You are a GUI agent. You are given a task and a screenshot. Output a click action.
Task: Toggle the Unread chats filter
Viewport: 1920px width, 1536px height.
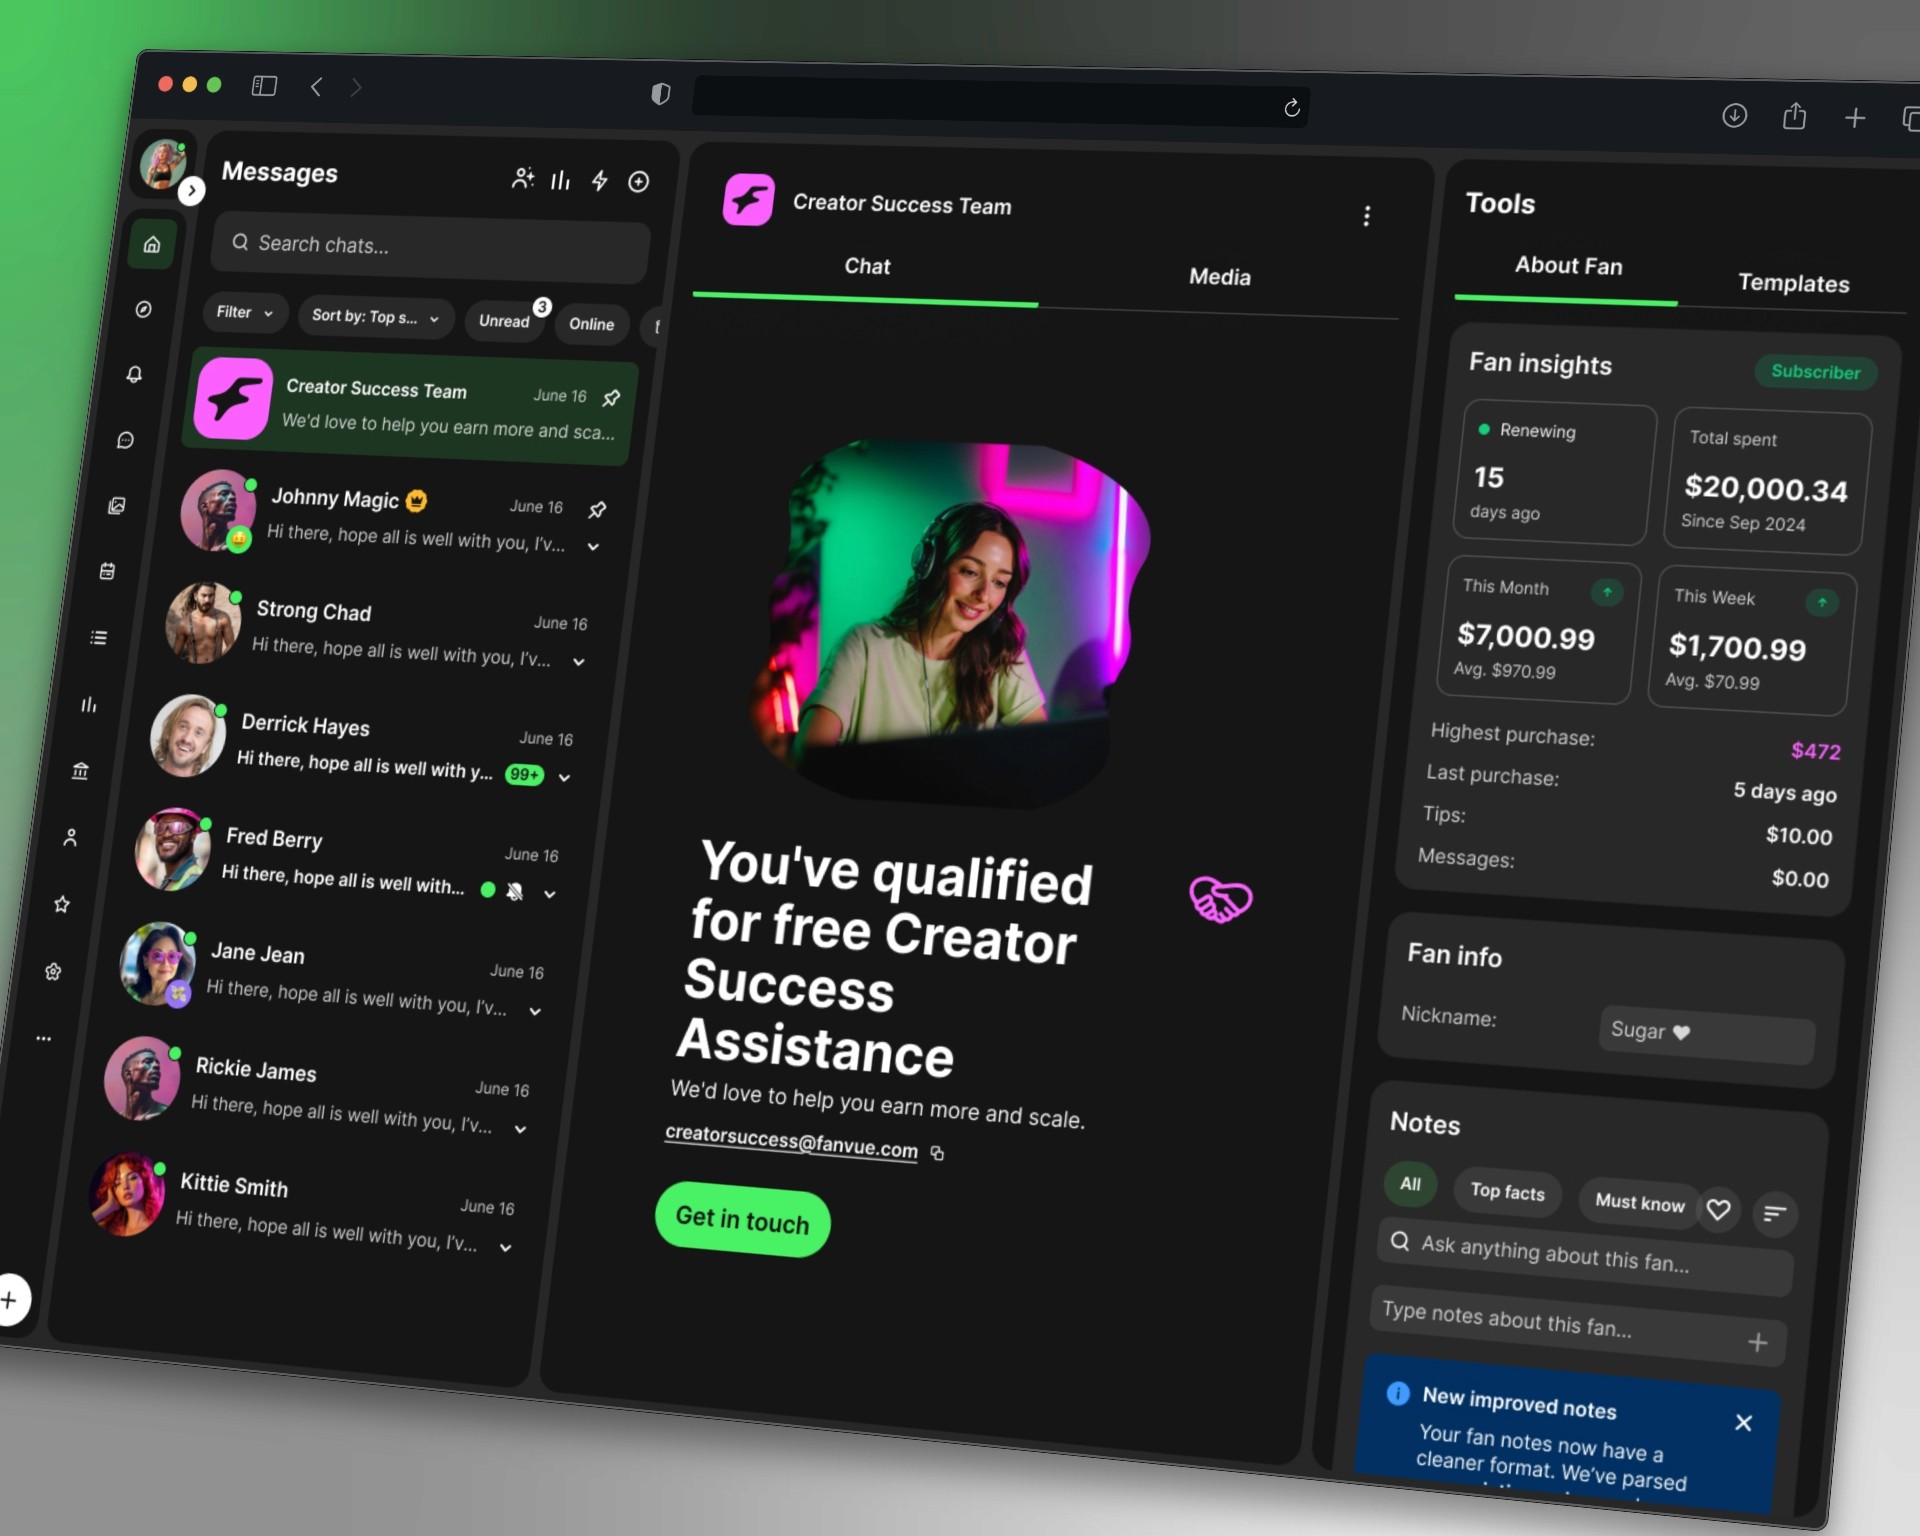504,321
